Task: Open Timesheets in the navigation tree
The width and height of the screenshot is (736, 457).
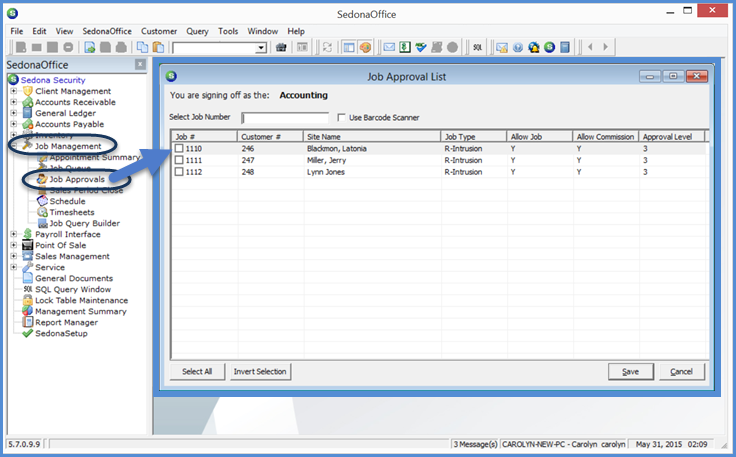Action: point(72,212)
